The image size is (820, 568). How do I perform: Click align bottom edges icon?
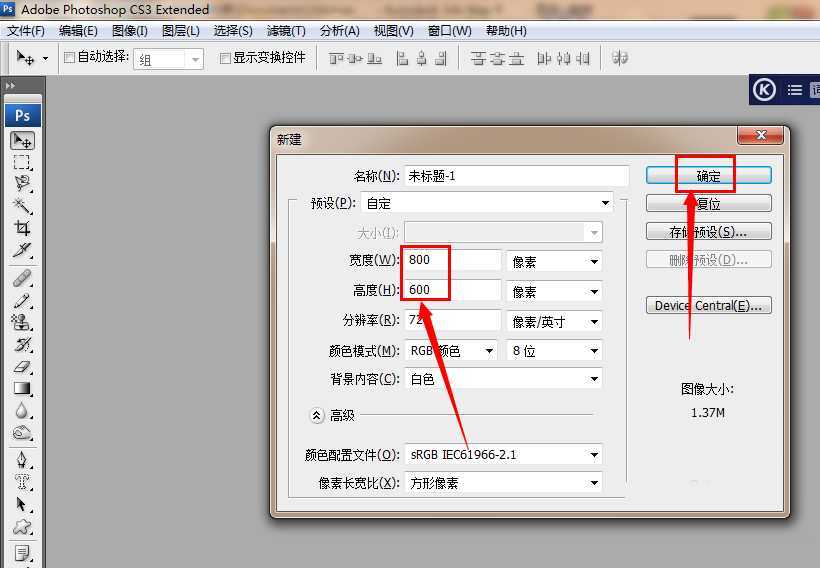click(x=374, y=58)
